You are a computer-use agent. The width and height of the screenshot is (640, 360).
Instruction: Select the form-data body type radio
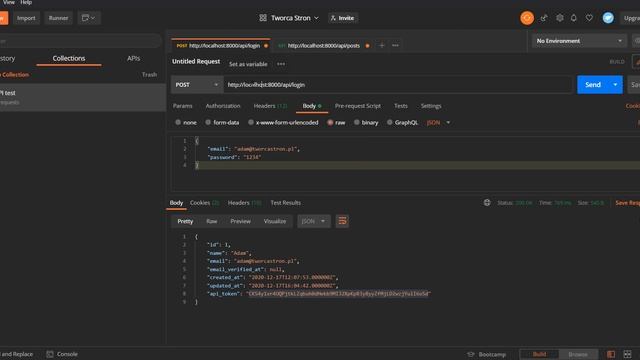[208, 122]
